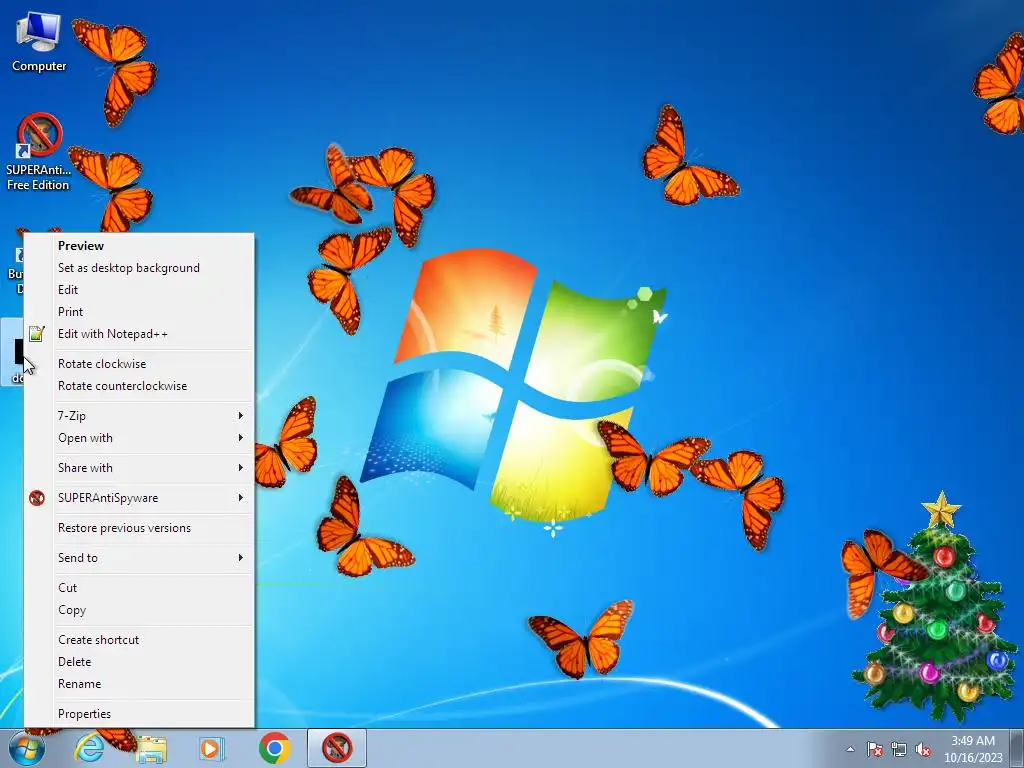Choose Rename in the context menu
Viewport: 1024px width, 768px height.
[x=139, y=684]
